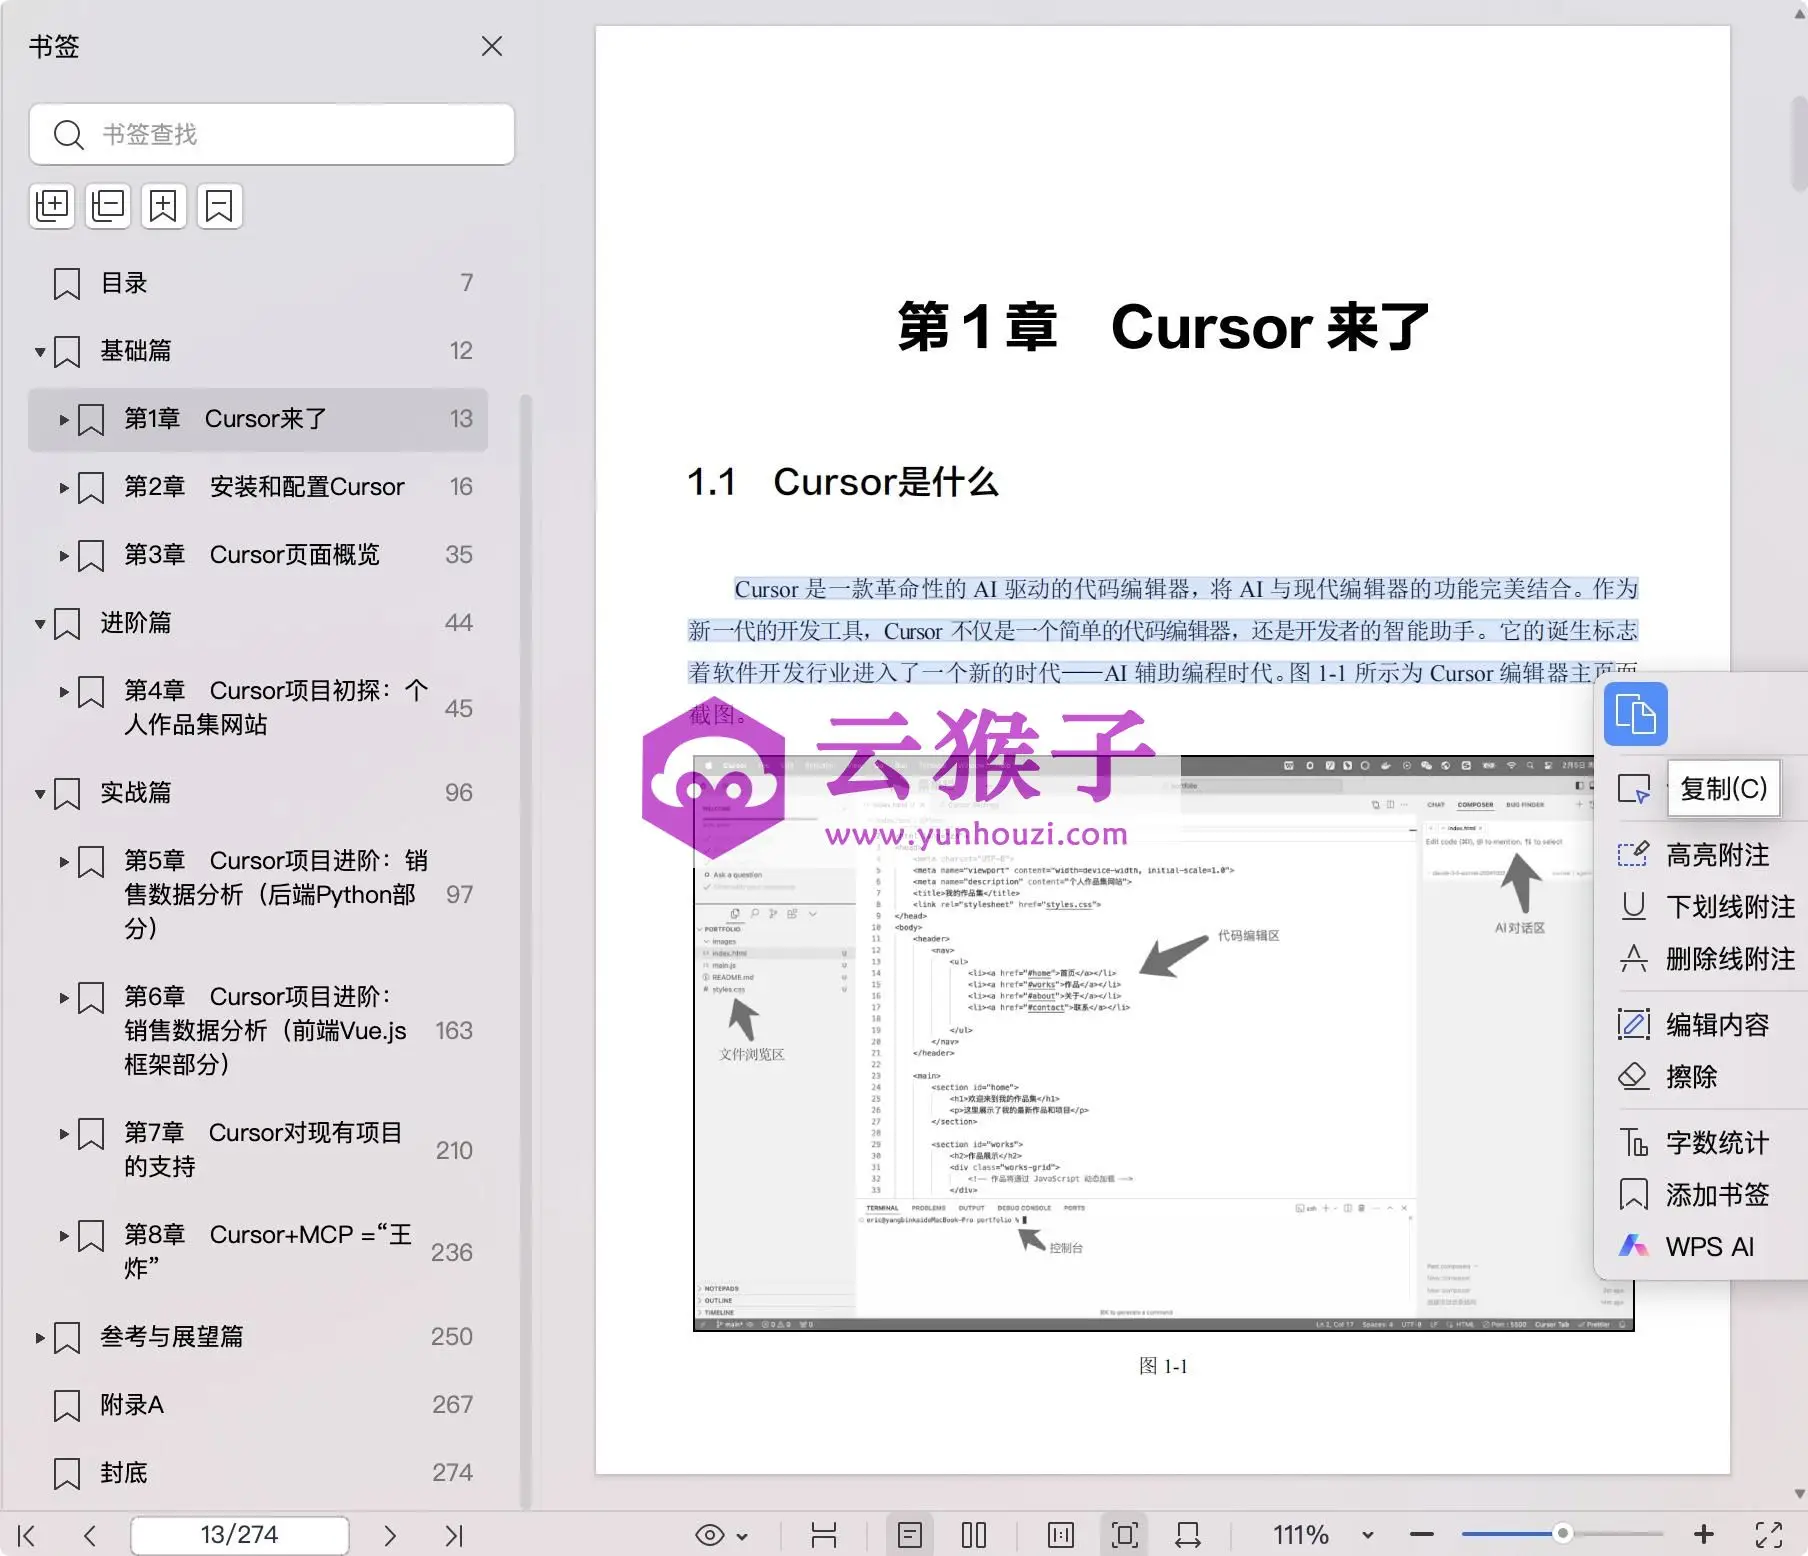Open the dropdown beside the eye icon

click(x=742, y=1536)
